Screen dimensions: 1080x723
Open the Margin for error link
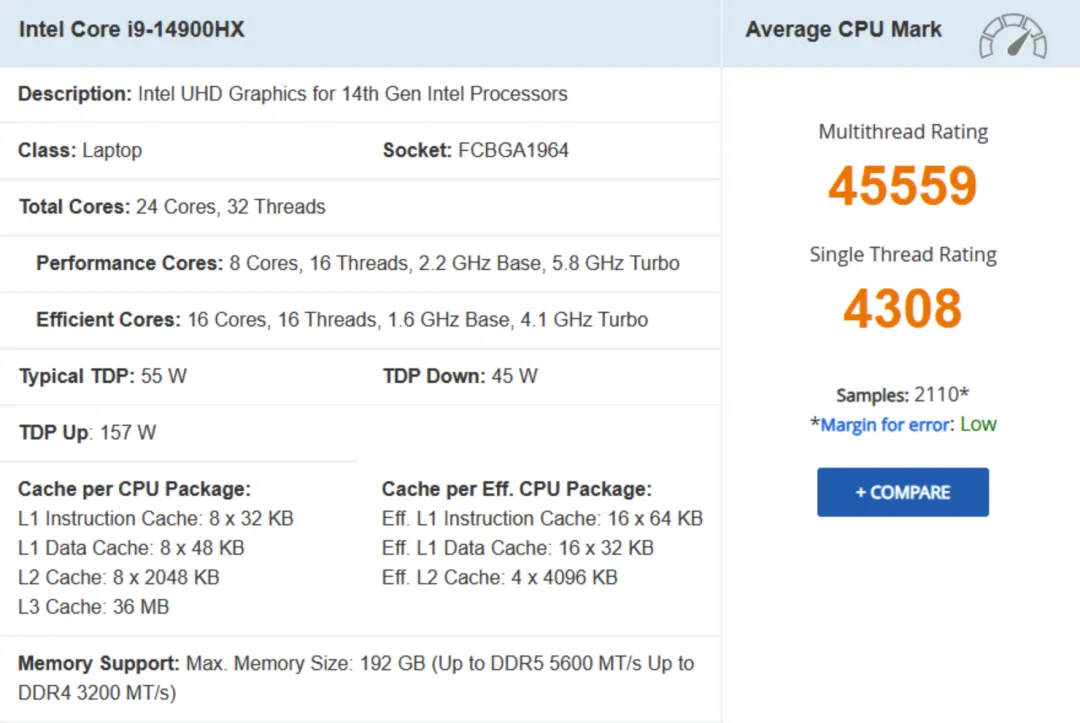884,424
